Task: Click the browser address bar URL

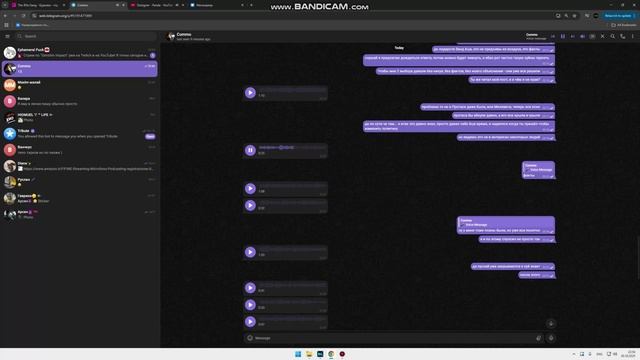Action: point(65,16)
